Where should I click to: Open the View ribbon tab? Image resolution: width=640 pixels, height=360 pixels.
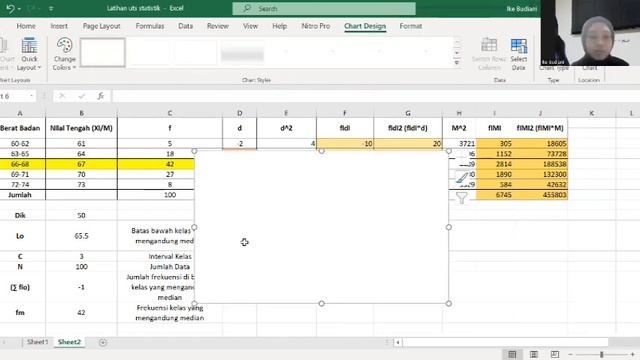coord(250,26)
